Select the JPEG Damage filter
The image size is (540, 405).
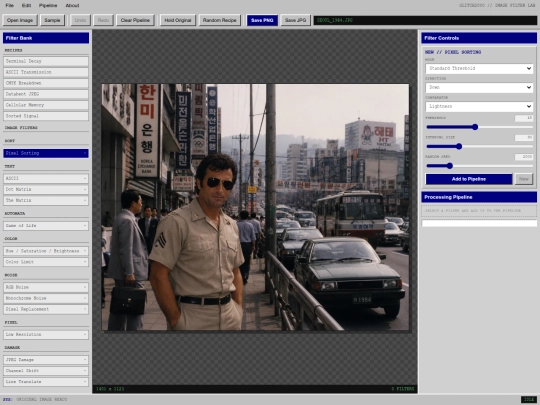click(x=46, y=360)
